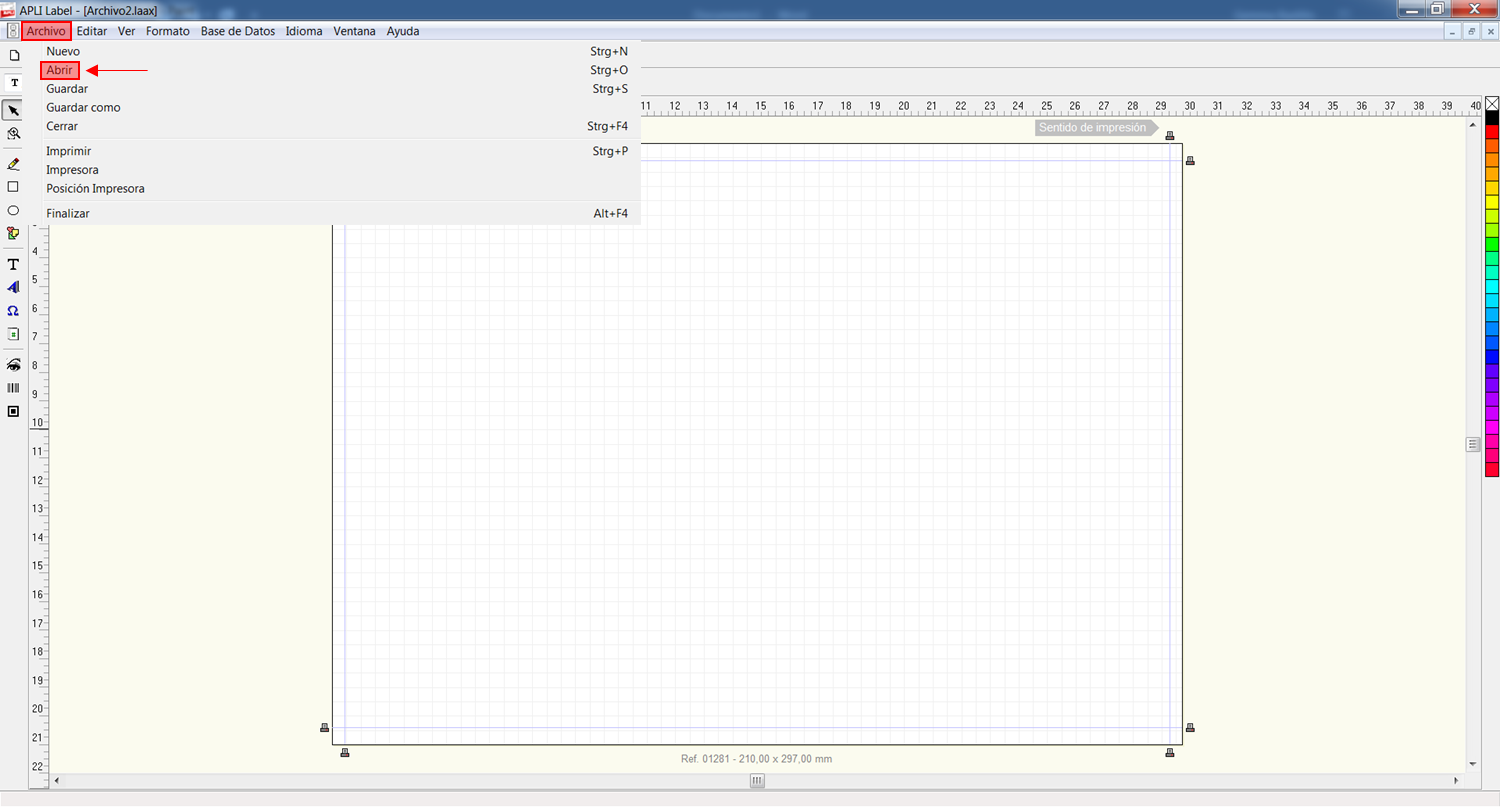Choose the large T text tool
1500x807 pixels.
point(14,265)
